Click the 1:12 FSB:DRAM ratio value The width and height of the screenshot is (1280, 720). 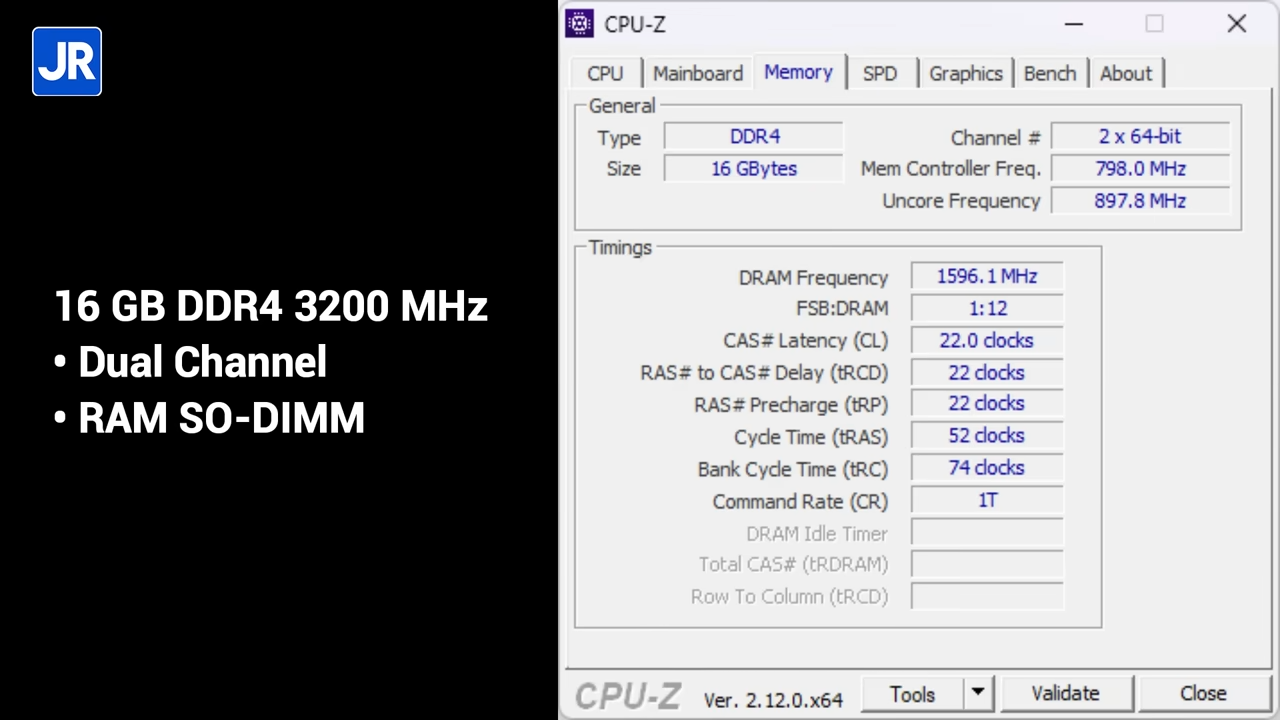click(987, 309)
